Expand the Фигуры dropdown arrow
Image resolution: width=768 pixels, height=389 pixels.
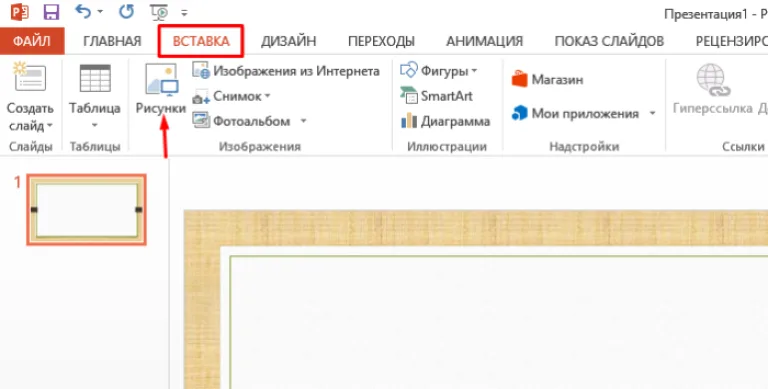(474, 71)
